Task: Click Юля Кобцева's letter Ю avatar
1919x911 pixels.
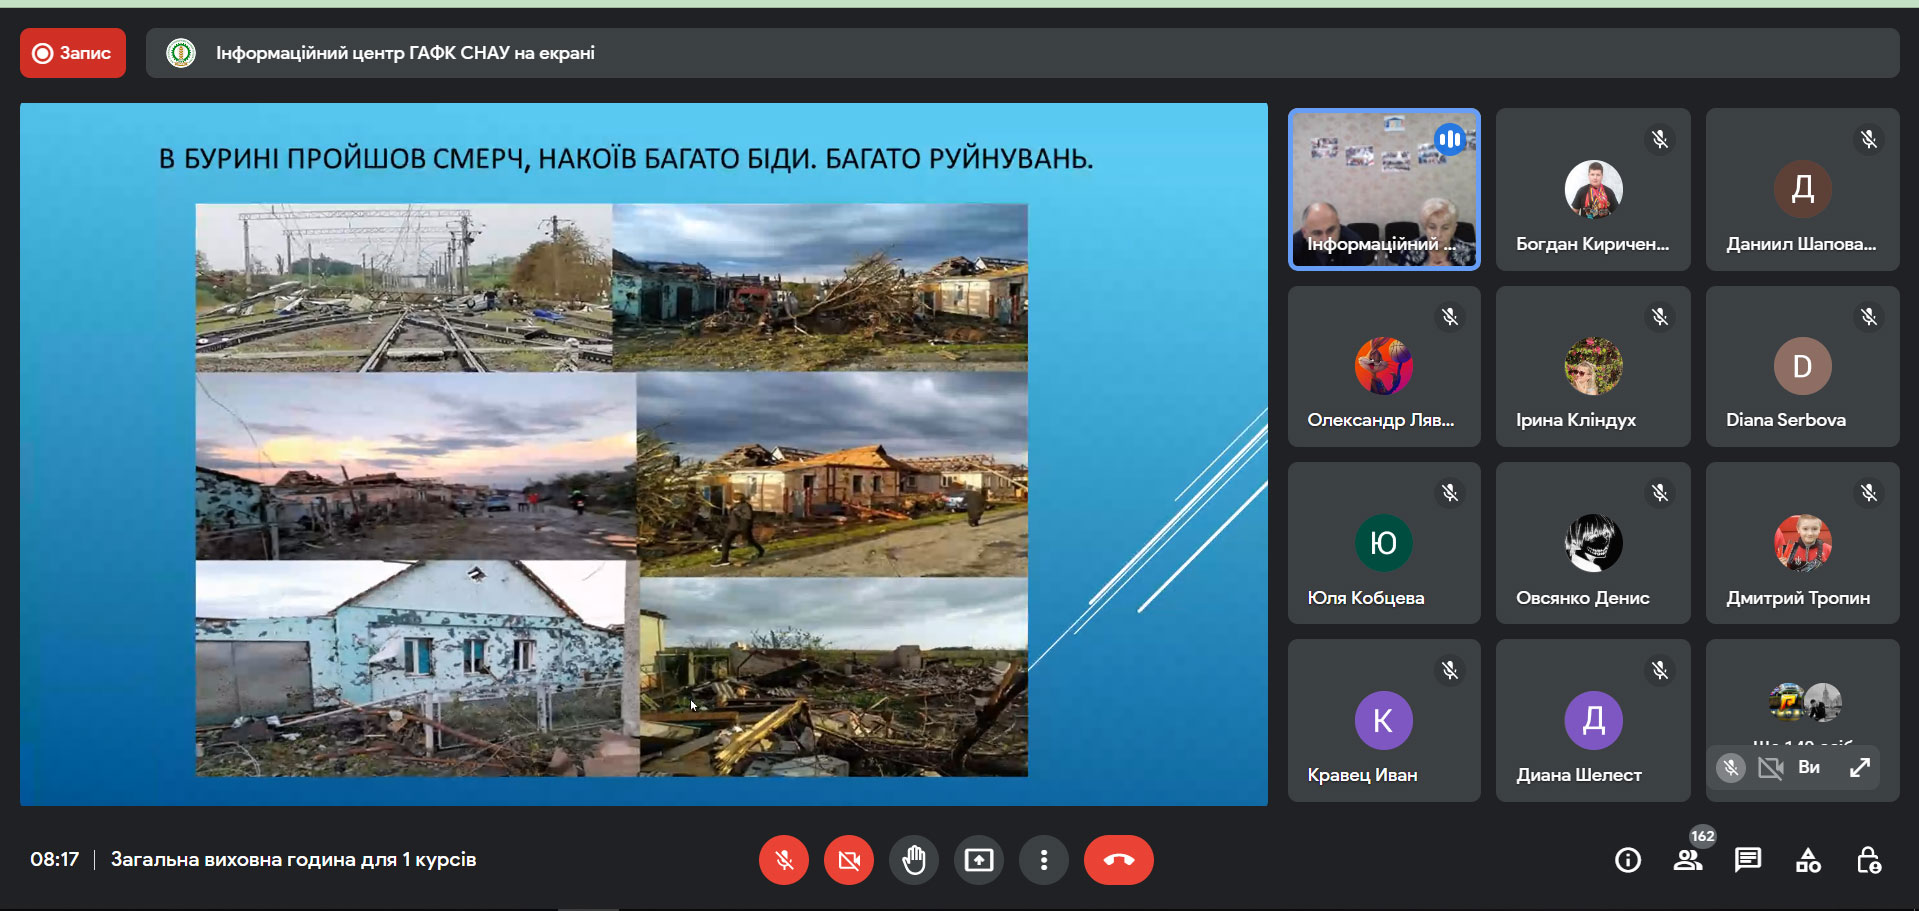Action: pos(1384,543)
